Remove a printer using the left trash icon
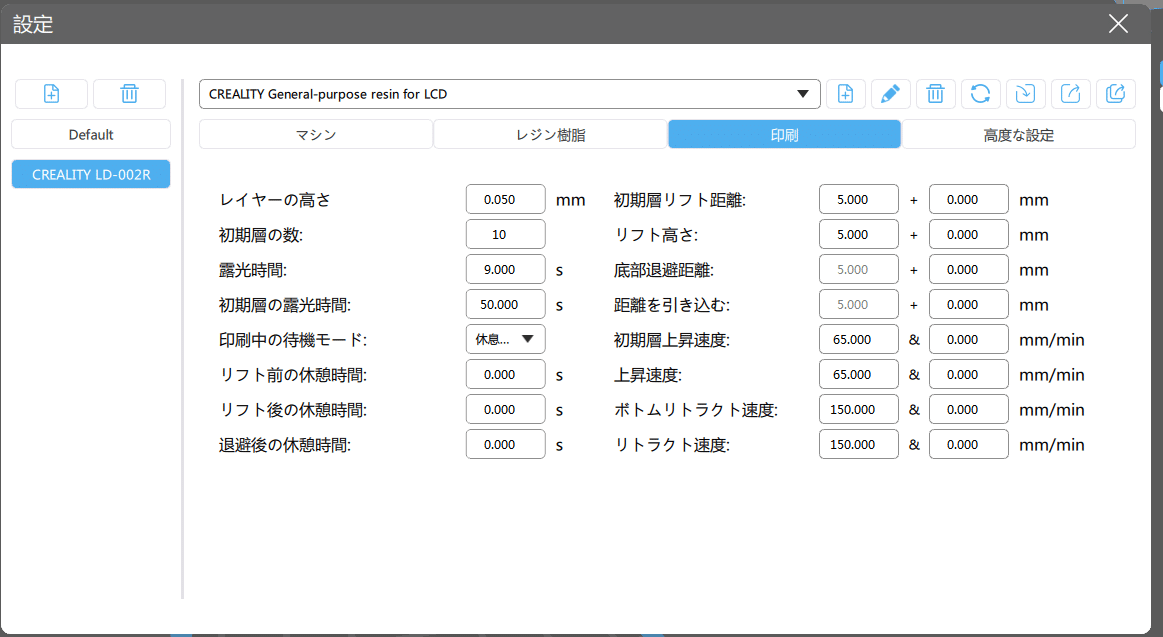This screenshot has width=1163, height=637. 129,93
